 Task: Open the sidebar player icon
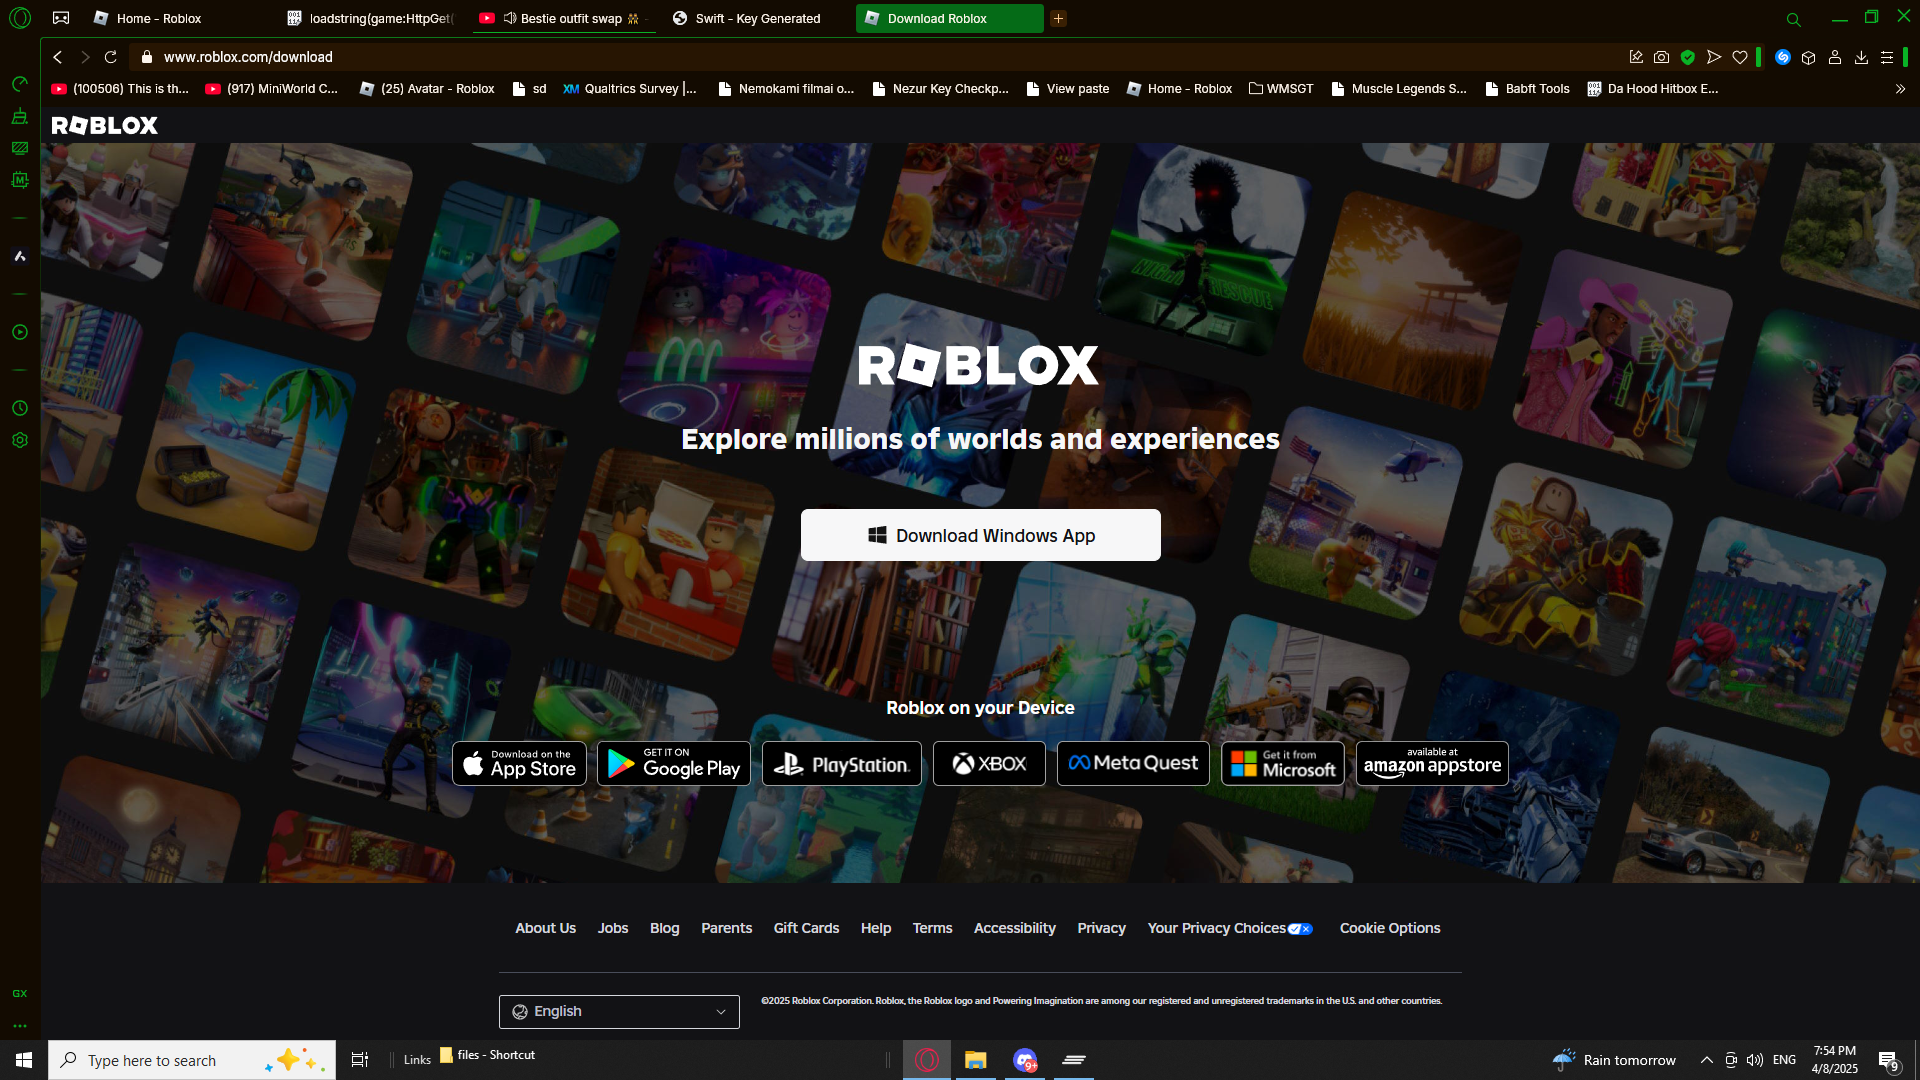tap(19, 332)
